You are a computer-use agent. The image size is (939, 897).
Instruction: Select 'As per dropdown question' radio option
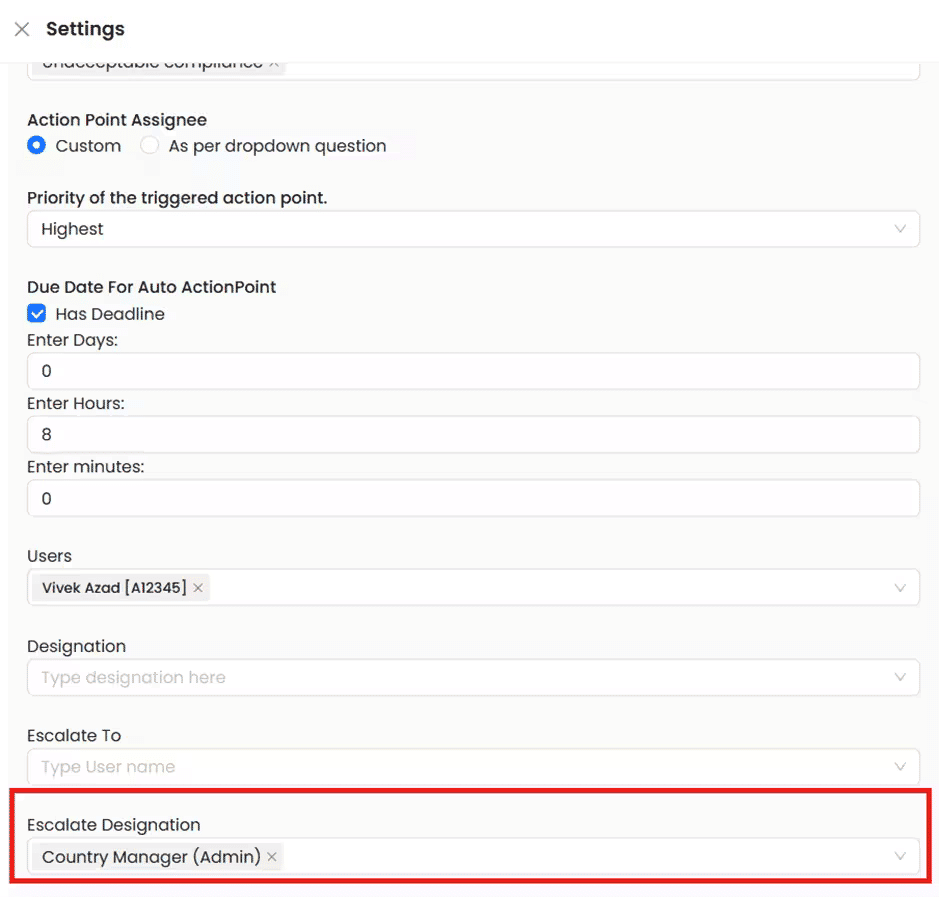coord(150,146)
